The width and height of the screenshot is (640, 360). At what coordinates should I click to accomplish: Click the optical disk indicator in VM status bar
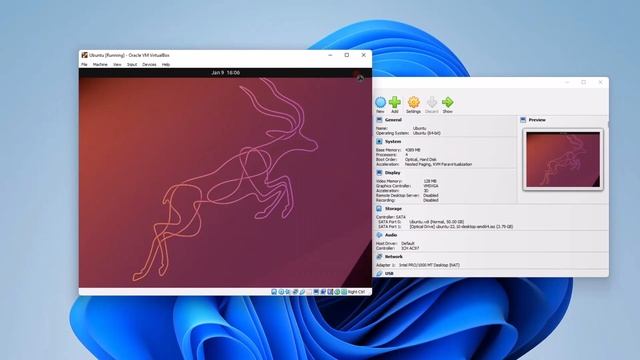pos(281,292)
